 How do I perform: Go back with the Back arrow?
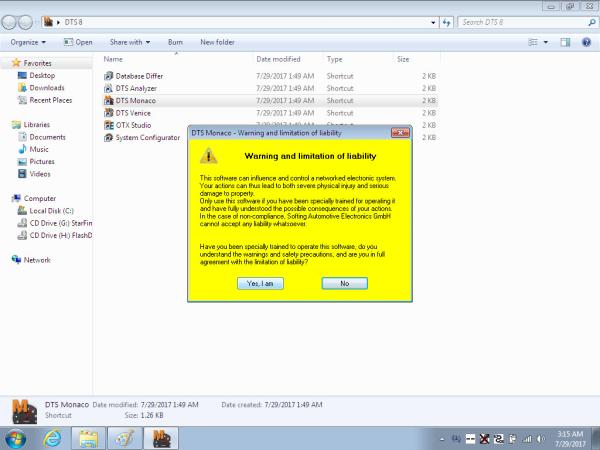(9, 22)
